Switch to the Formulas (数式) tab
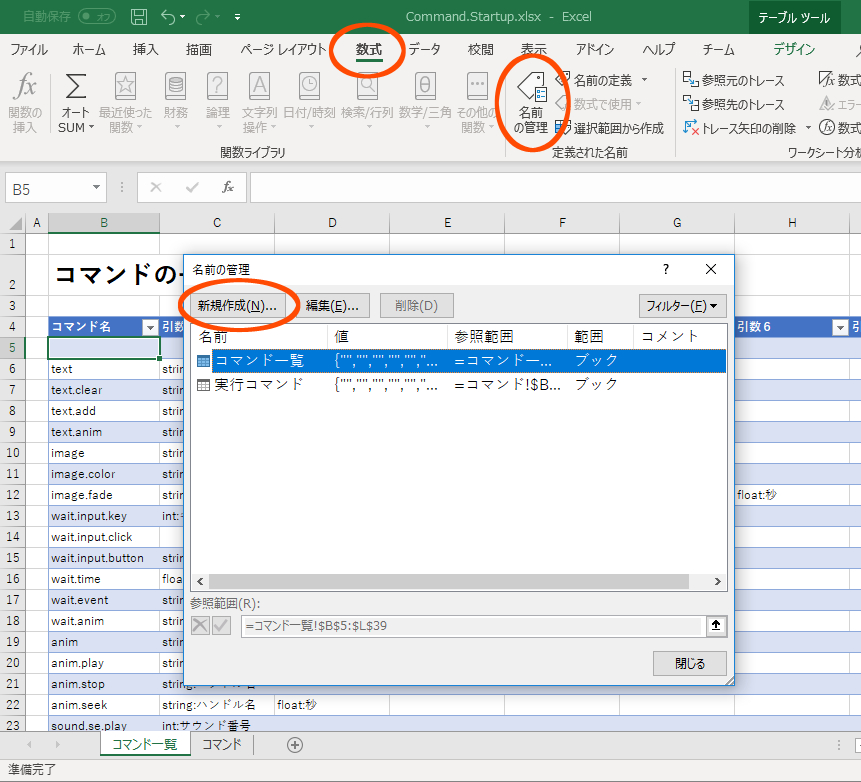Image resolution: width=861 pixels, height=782 pixels. [368, 49]
